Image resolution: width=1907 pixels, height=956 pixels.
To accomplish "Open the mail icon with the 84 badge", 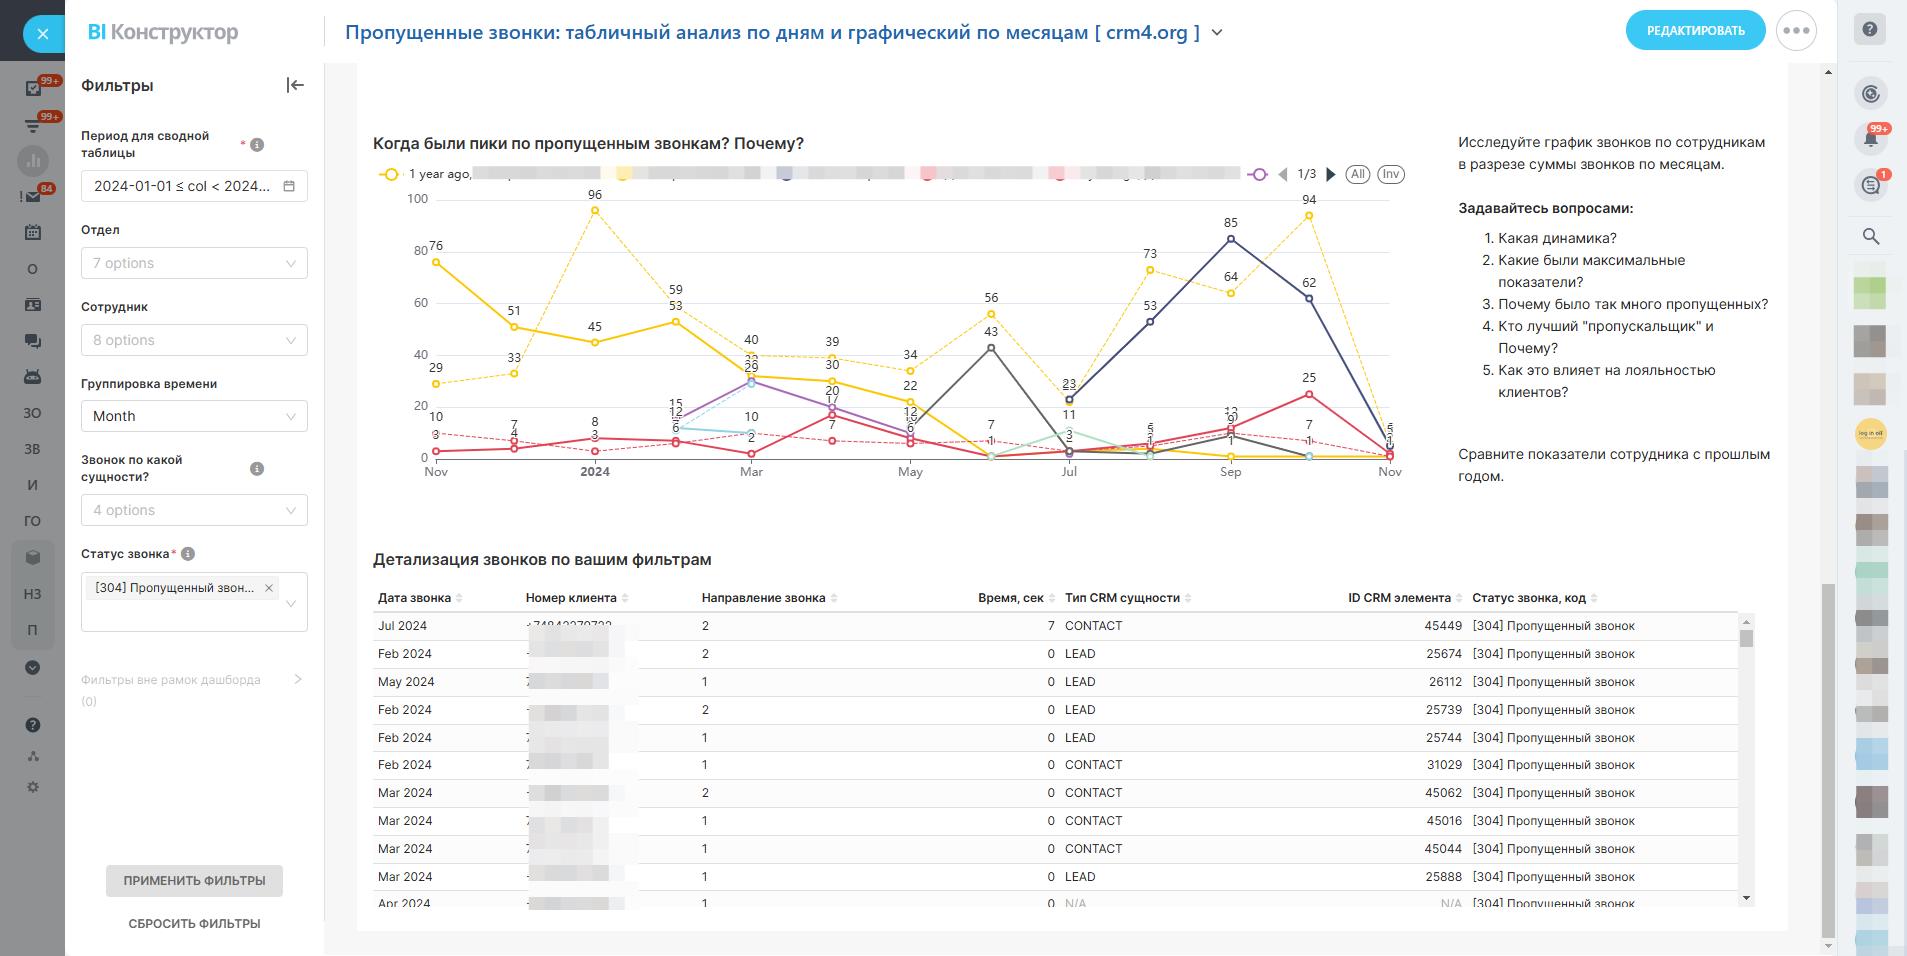I will [x=33, y=197].
